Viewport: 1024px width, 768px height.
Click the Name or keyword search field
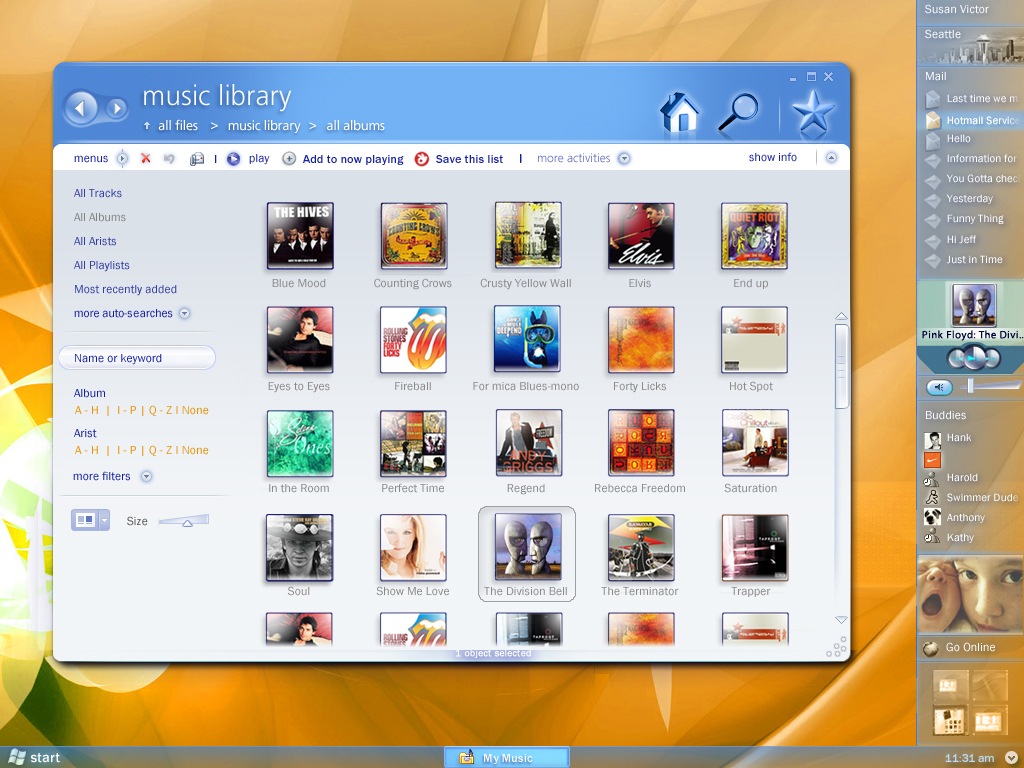[137, 358]
